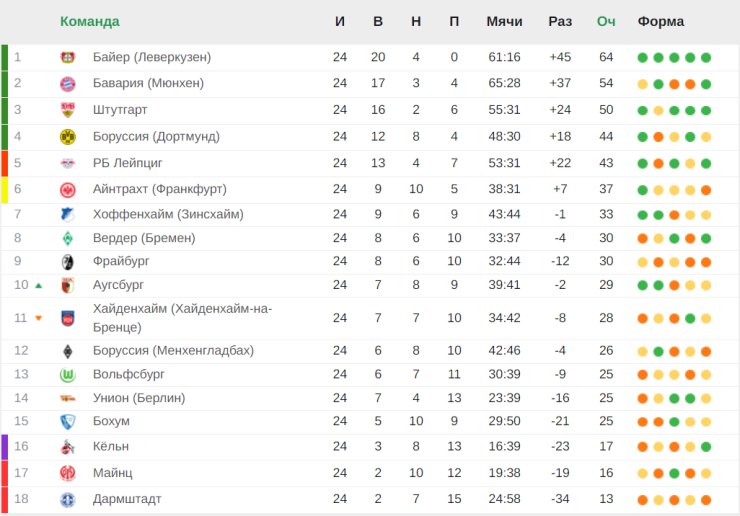The height and width of the screenshot is (516, 740).
Task: Click the Bayer Leverkusen club crest
Action: (x=68, y=58)
